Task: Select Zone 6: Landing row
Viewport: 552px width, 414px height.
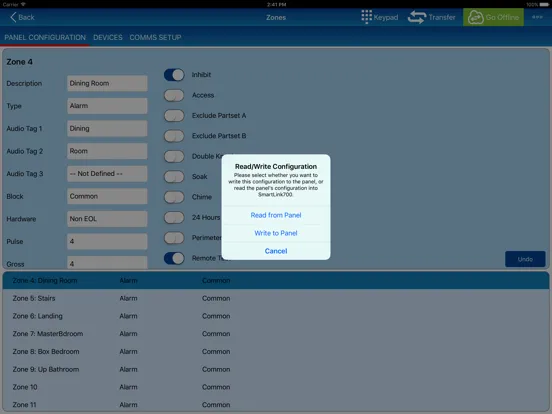Action: [276, 316]
